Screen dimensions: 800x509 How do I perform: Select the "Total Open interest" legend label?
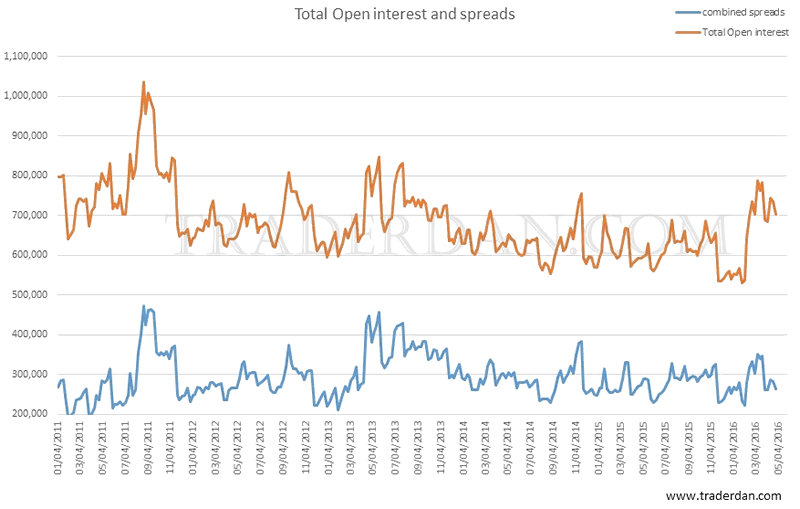[744, 31]
